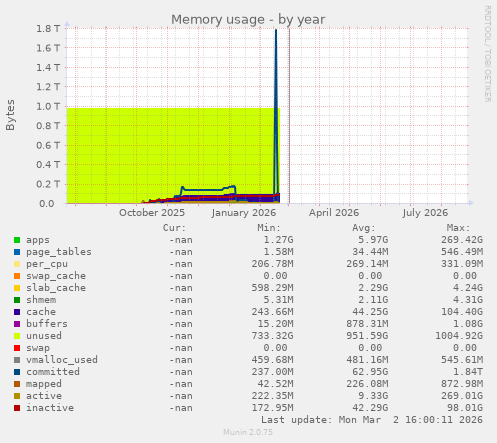Click the 'Avg:' column header
Image resolution: width=497 pixels, height=443 pixels.
[364, 228]
